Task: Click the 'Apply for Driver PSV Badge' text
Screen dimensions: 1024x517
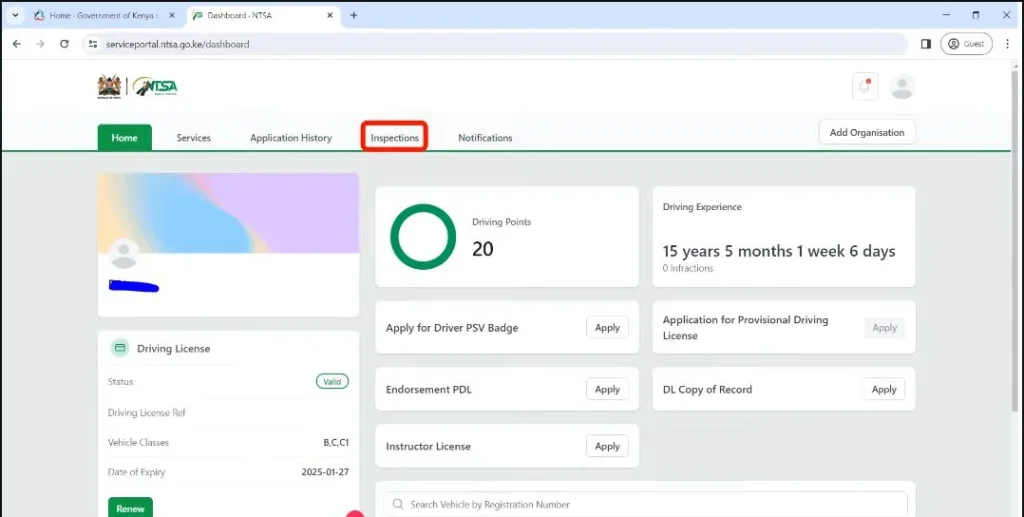Action: coord(452,328)
